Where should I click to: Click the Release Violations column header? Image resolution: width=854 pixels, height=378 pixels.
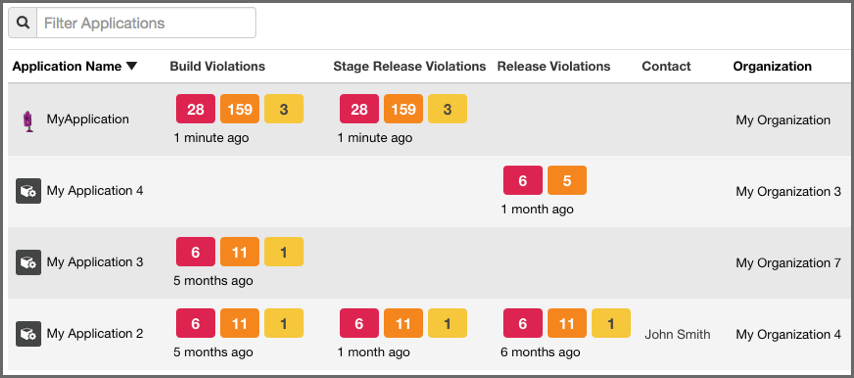553,66
